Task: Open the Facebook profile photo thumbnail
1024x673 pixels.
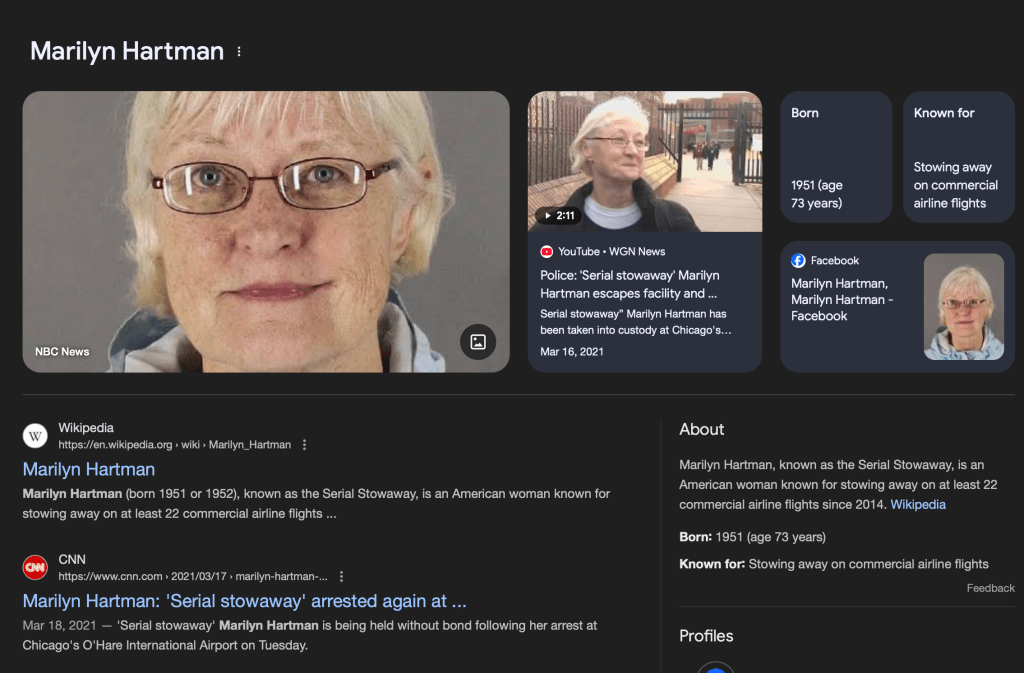Action: 963,306
